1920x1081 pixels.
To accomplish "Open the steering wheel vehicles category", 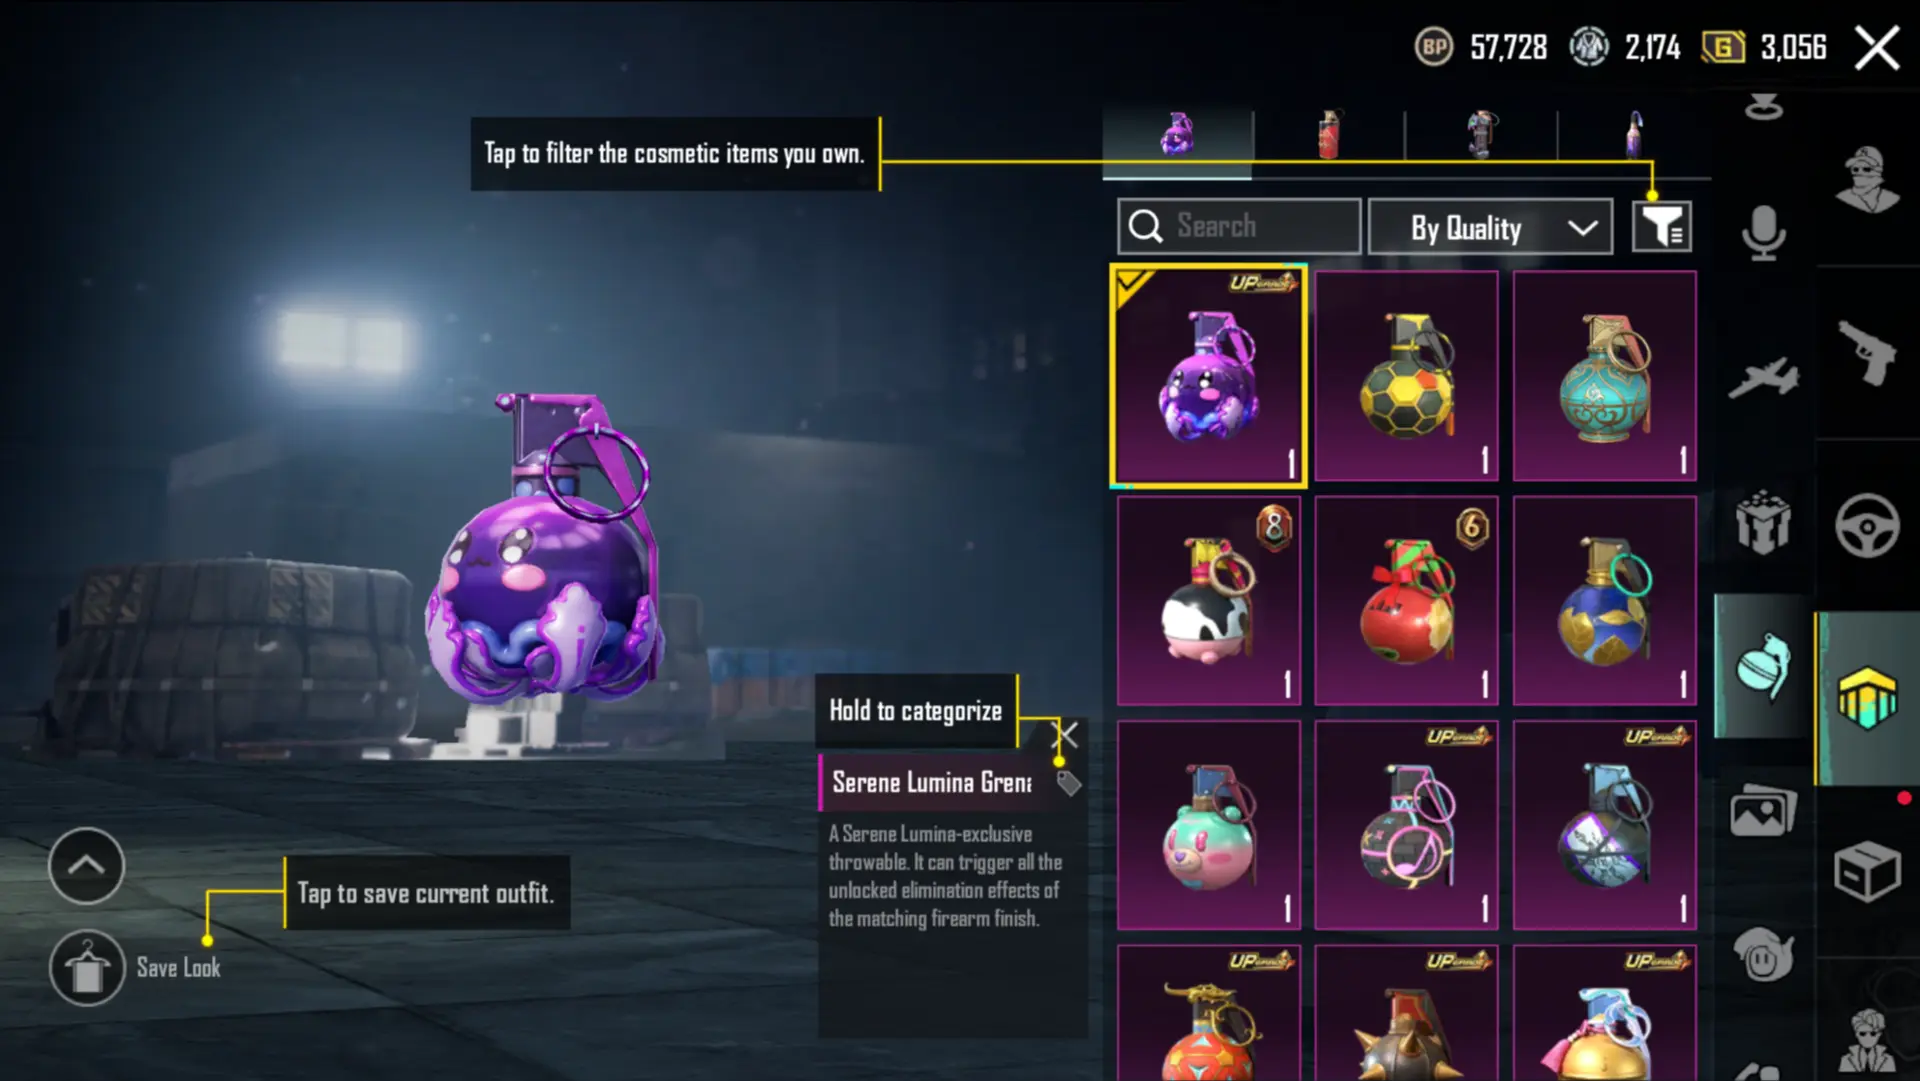I will (x=1867, y=525).
